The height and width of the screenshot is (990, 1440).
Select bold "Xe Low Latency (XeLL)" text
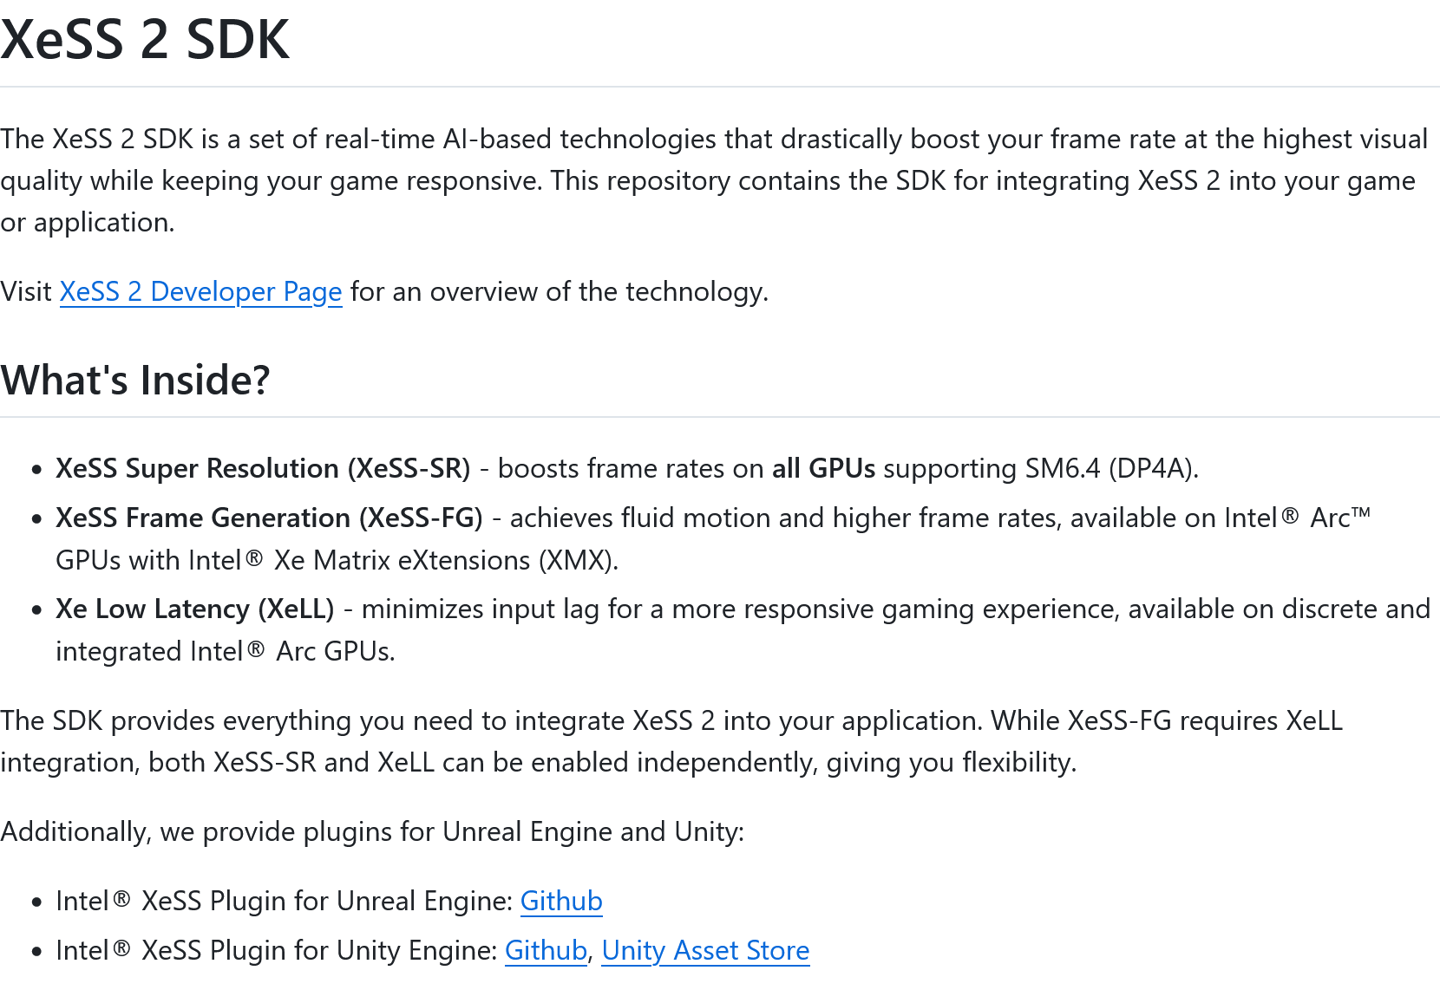195,609
